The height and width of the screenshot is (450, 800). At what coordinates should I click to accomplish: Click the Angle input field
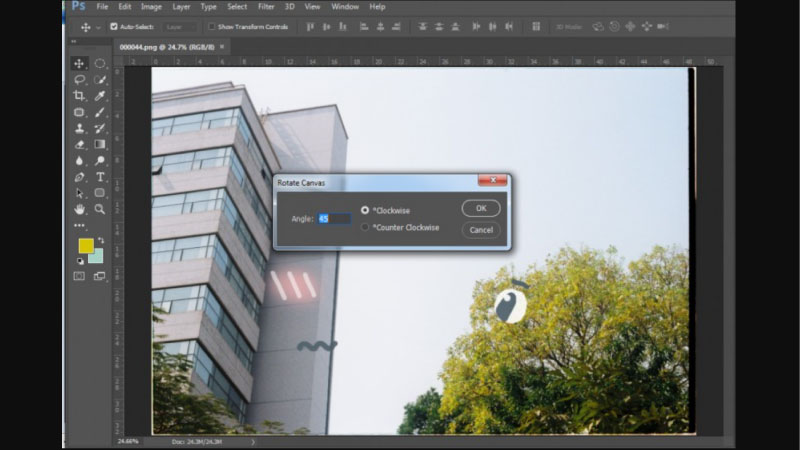(333, 218)
